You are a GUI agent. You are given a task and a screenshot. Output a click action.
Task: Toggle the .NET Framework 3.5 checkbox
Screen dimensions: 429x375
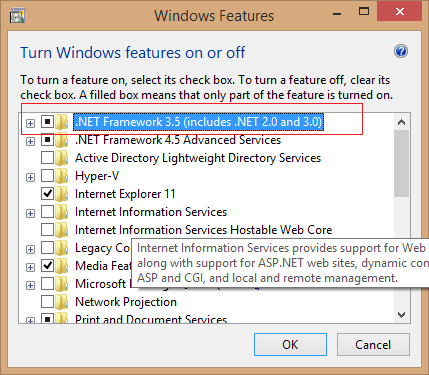click(x=47, y=122)
